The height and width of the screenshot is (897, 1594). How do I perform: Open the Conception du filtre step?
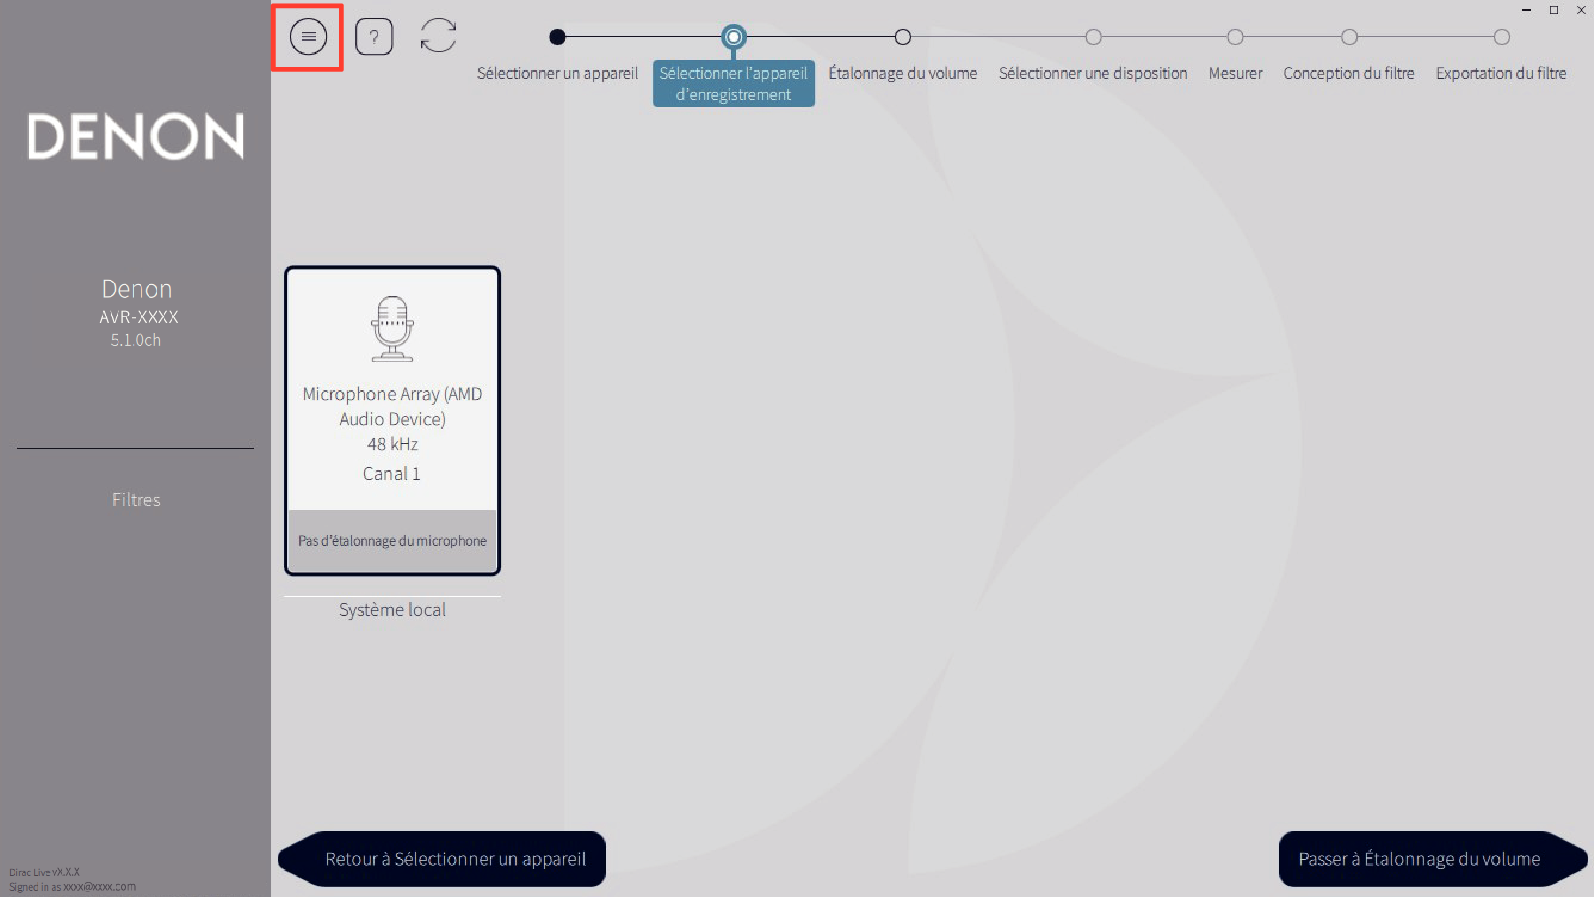(x=1349, y=37)
